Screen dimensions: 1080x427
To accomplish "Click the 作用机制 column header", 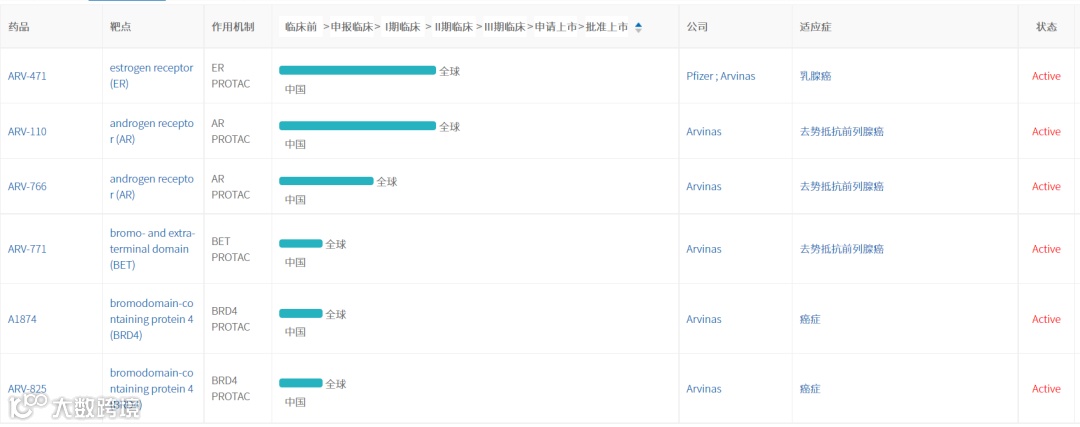I will 233,27.
